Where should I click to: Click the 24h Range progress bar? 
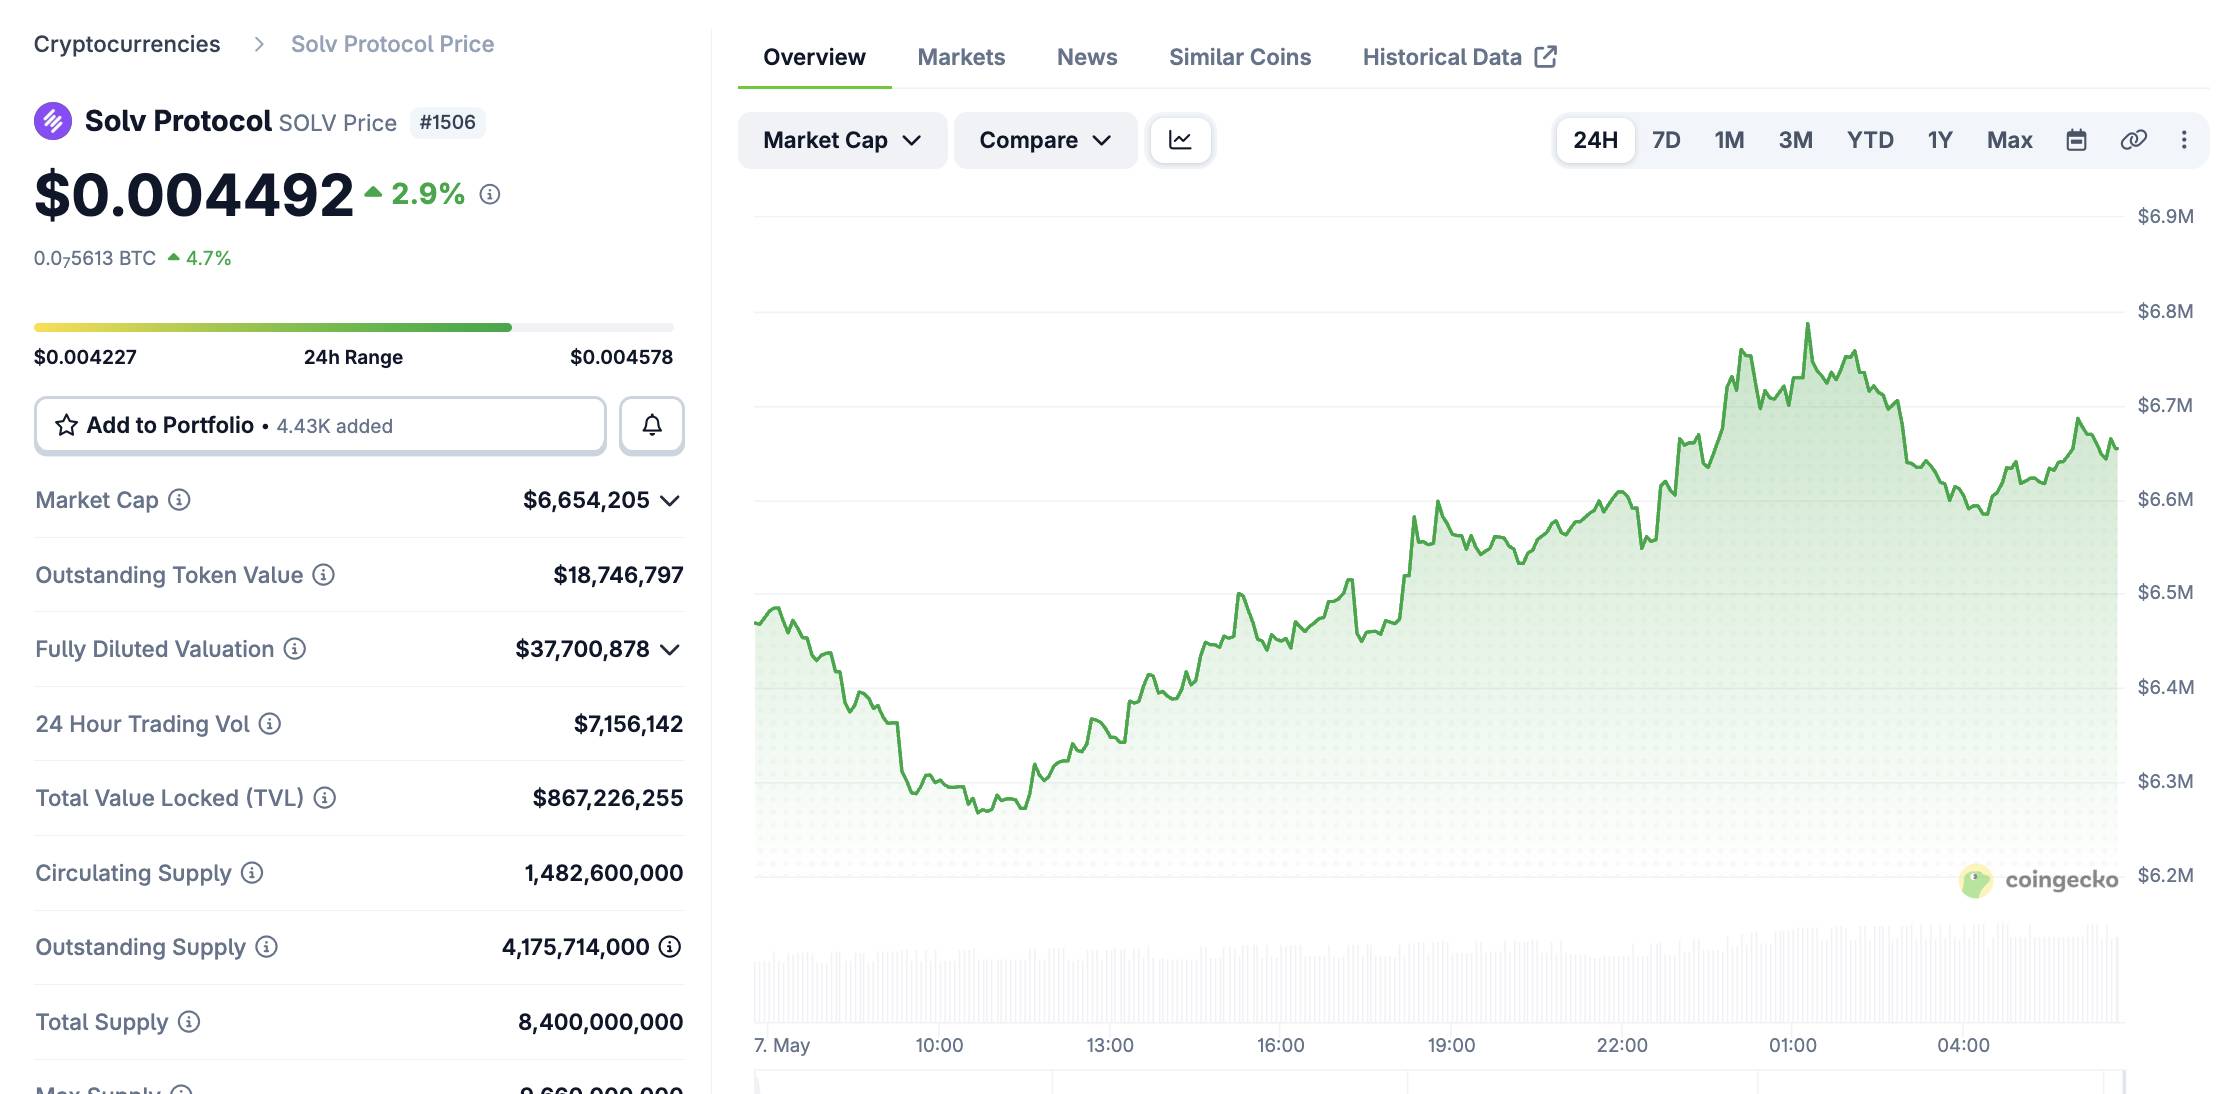tap(354, 327)
